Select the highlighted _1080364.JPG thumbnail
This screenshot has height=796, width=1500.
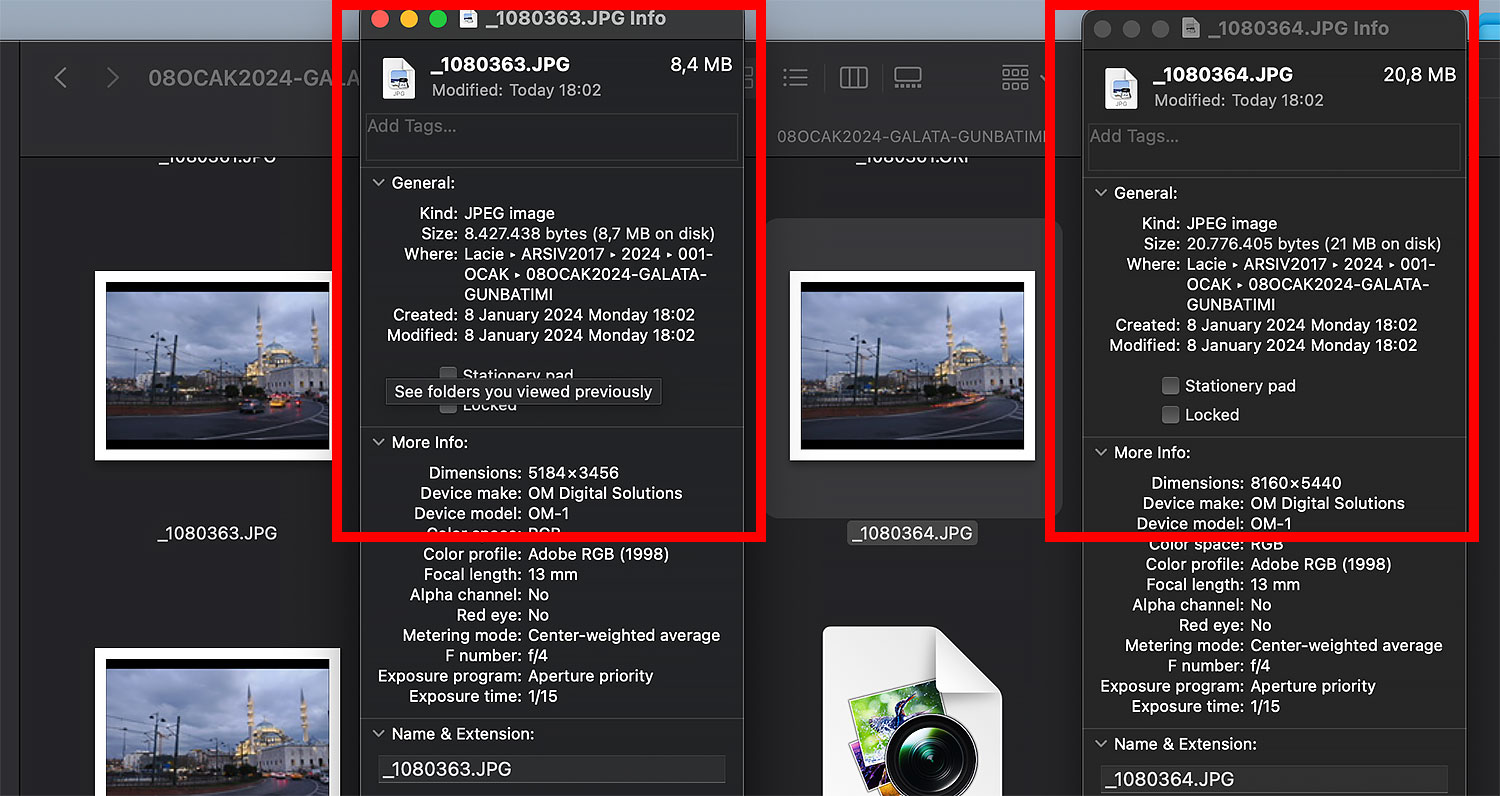tap(911, 366)
